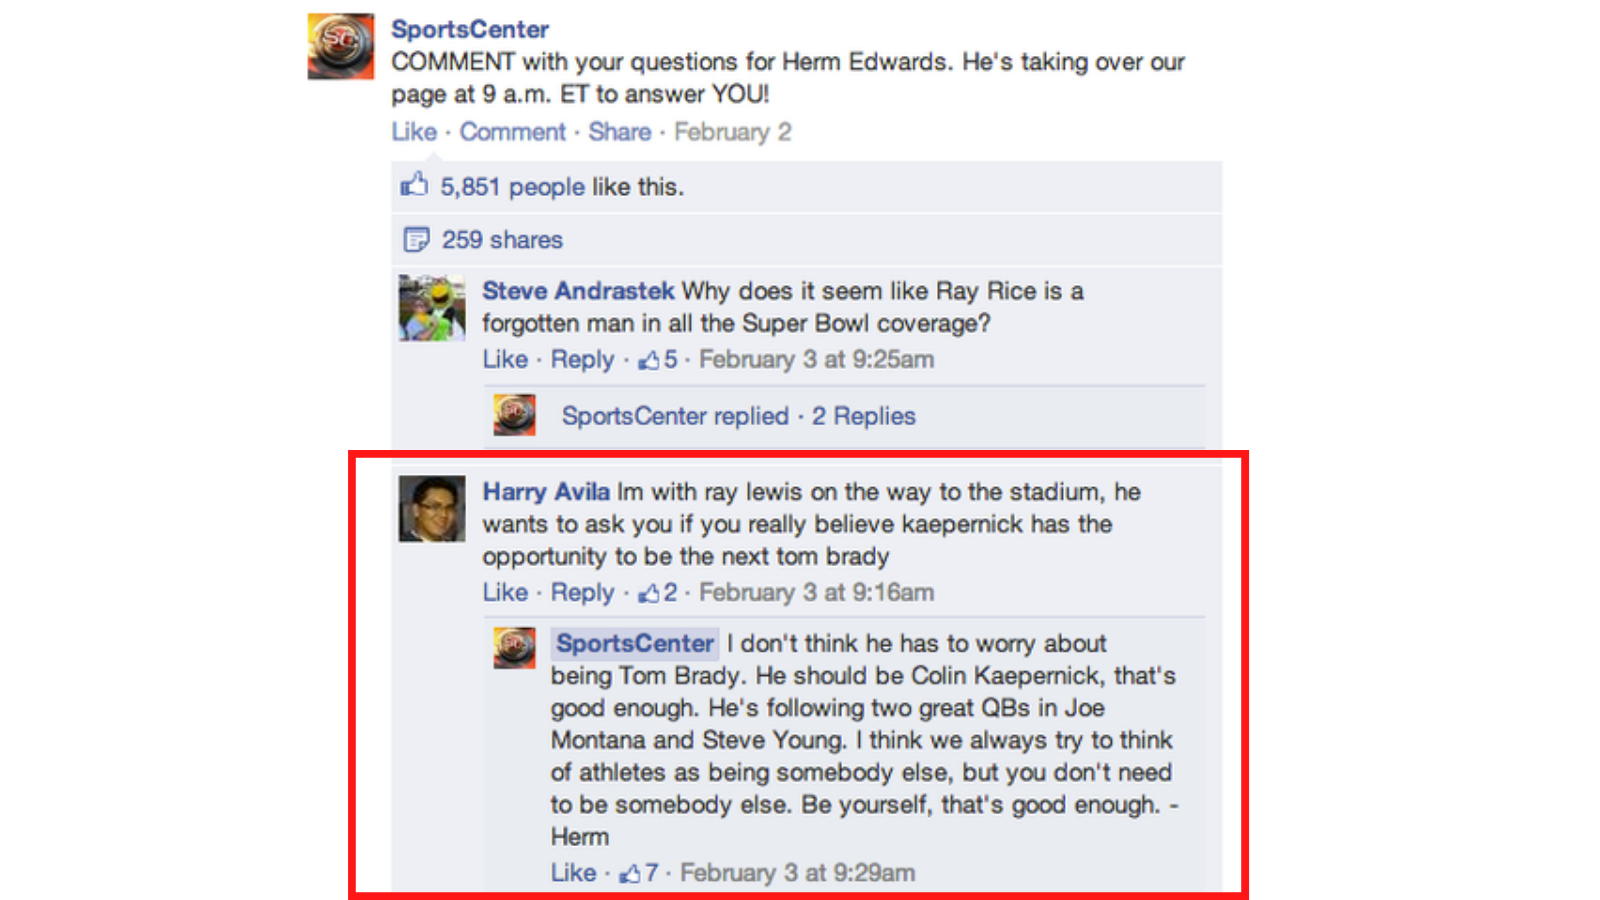Click SportsCenter avatar beside Herm's reply
This screenshot has height=900, width=1600.
point(514,648)
